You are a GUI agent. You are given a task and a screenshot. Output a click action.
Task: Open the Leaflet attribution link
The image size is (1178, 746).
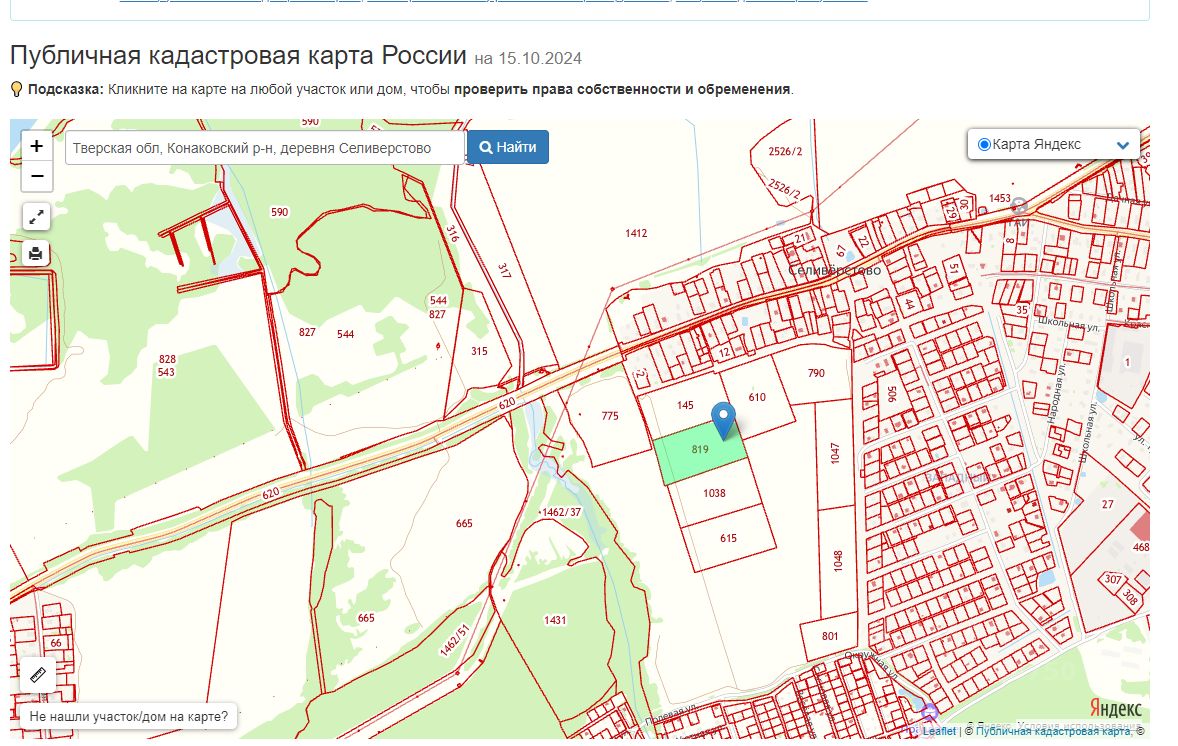click(939, 731)
